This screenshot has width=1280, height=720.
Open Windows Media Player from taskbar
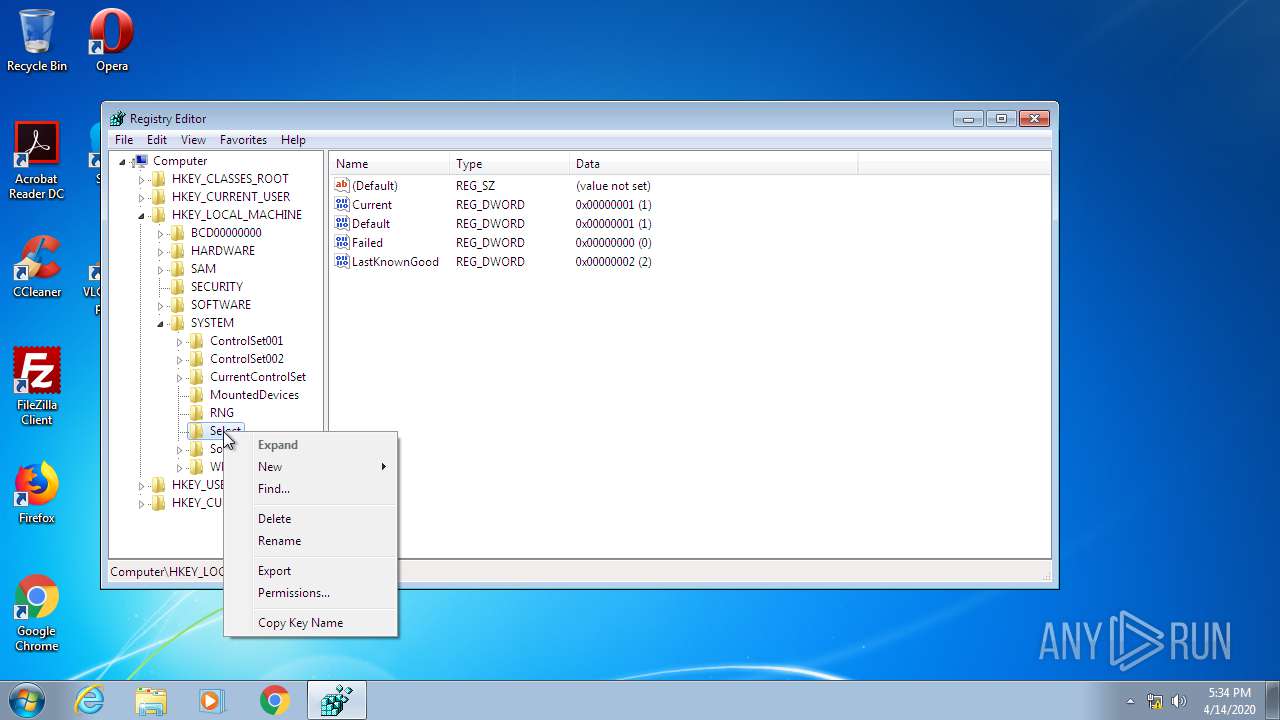[211, 700]
